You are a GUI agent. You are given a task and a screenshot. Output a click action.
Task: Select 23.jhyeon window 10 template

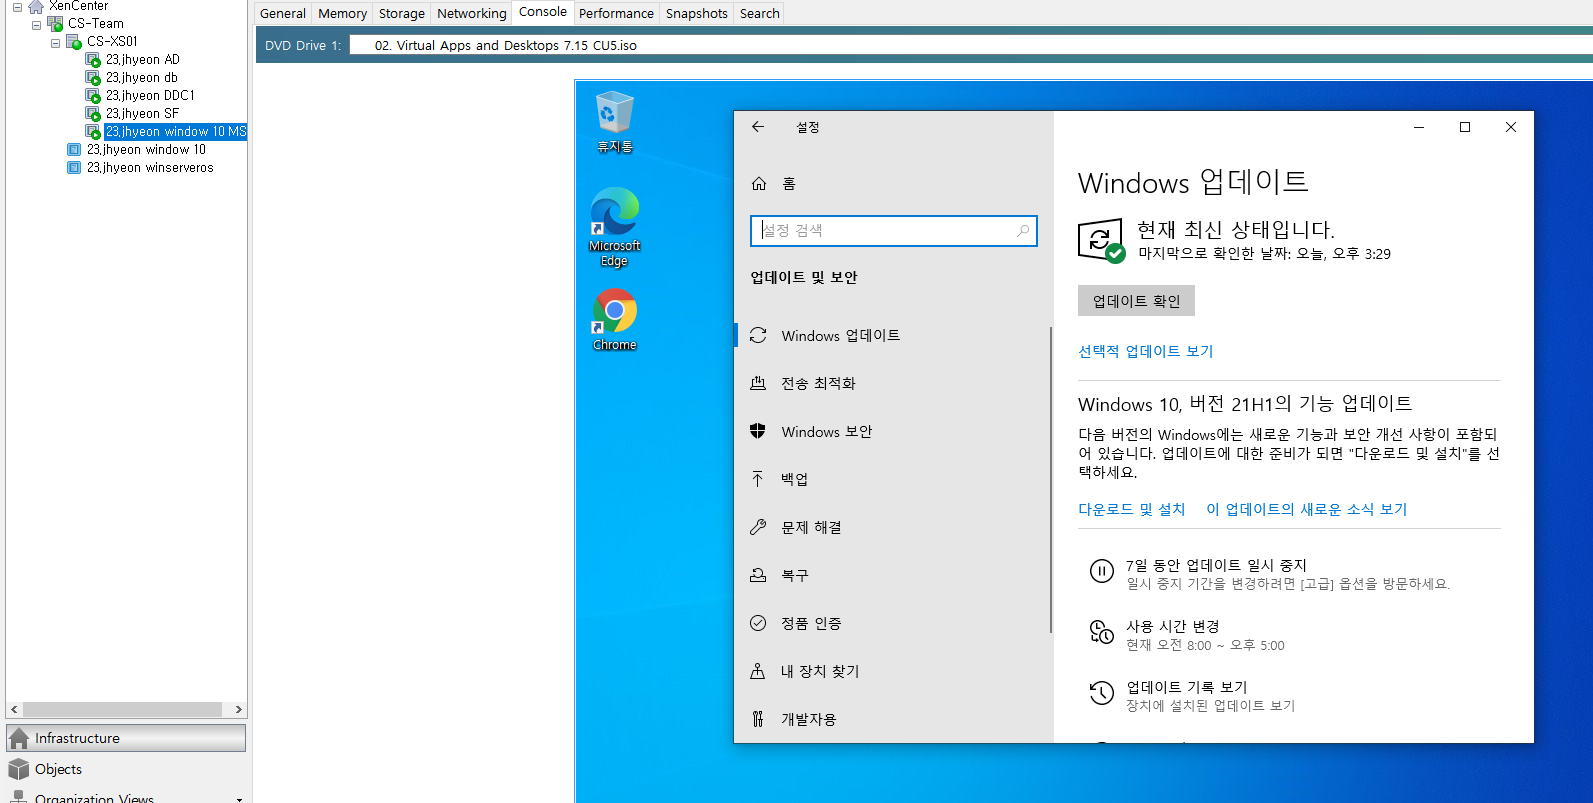[x=146, y=150]
